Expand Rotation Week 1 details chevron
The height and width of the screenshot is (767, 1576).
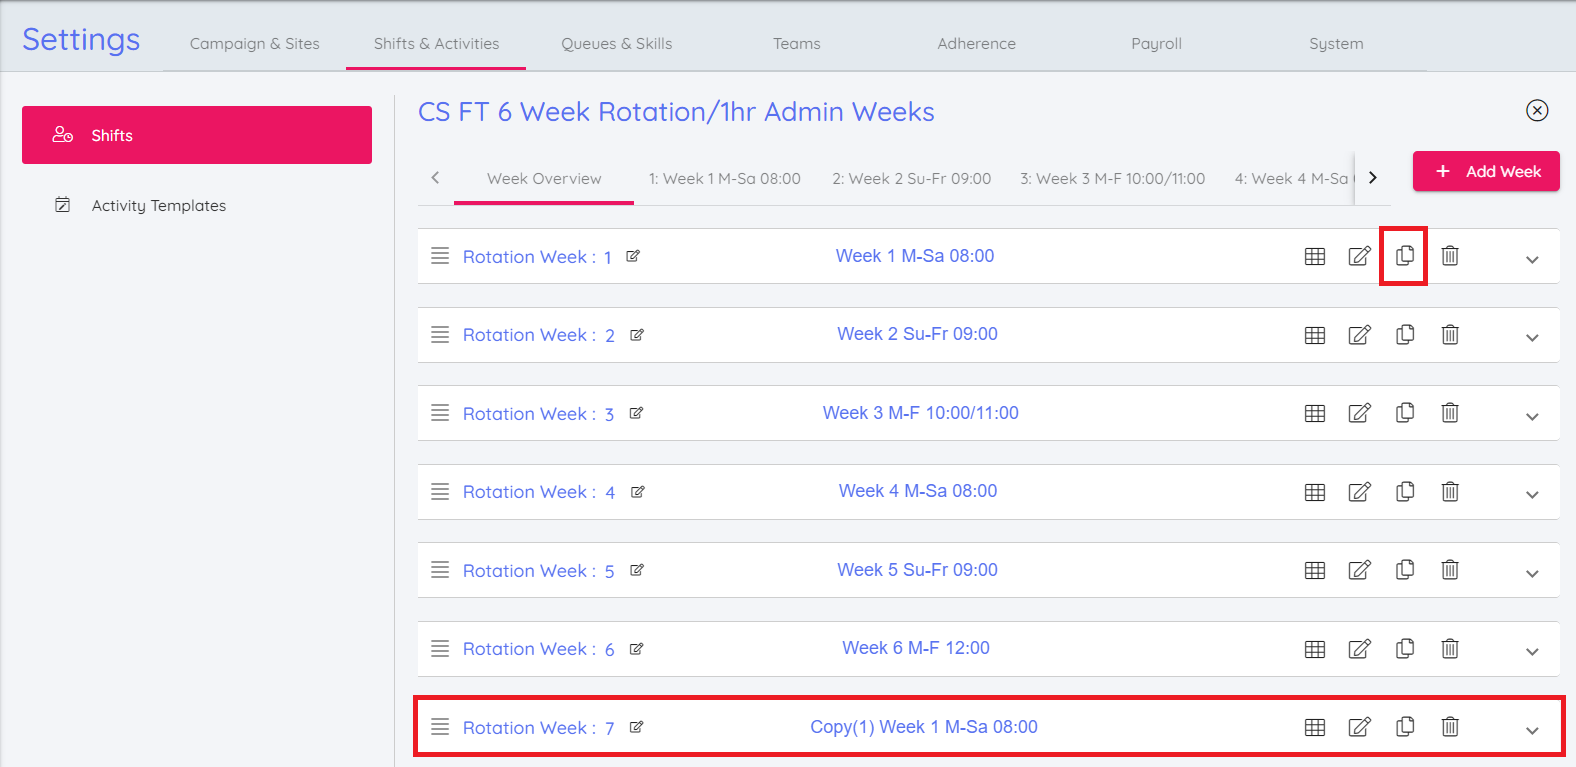pyautogui.click(x=1531, y=260)
